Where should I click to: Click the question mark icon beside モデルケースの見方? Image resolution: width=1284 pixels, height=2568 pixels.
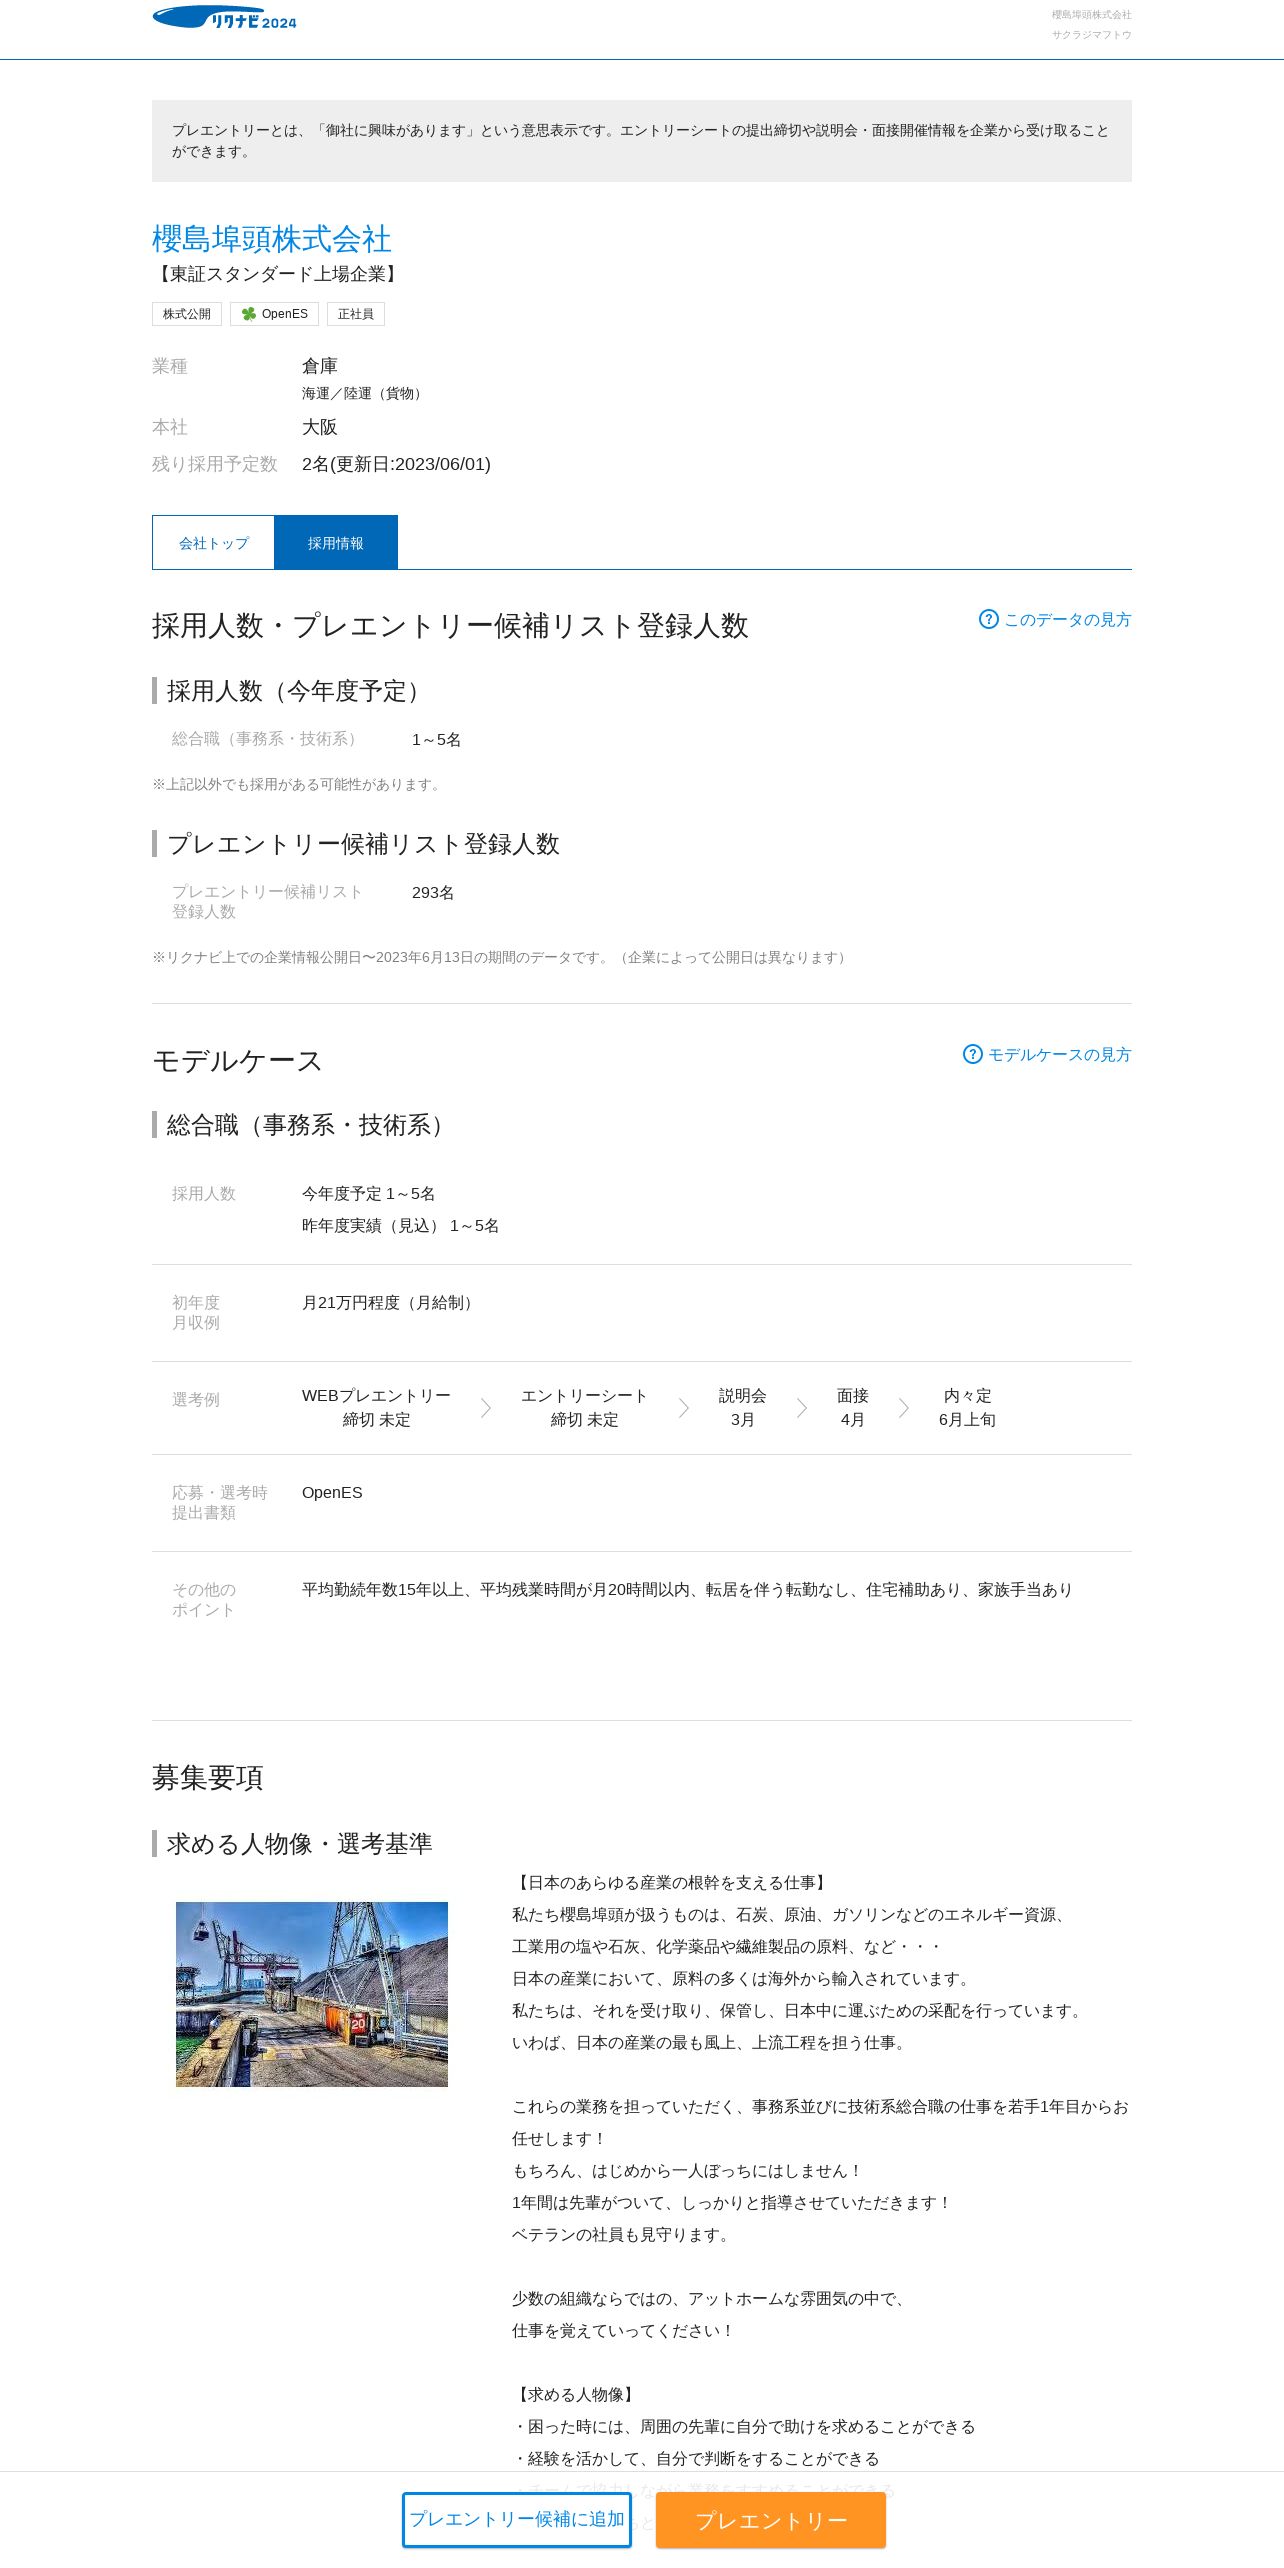click(x=972, y=1054)
